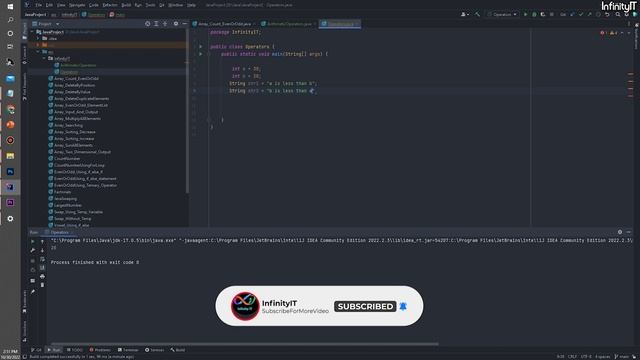This screenshot has height=360, width=640.
Task: Click the up arrow icon in Run console
Action: pyautogui.click(x=42, y=241)
